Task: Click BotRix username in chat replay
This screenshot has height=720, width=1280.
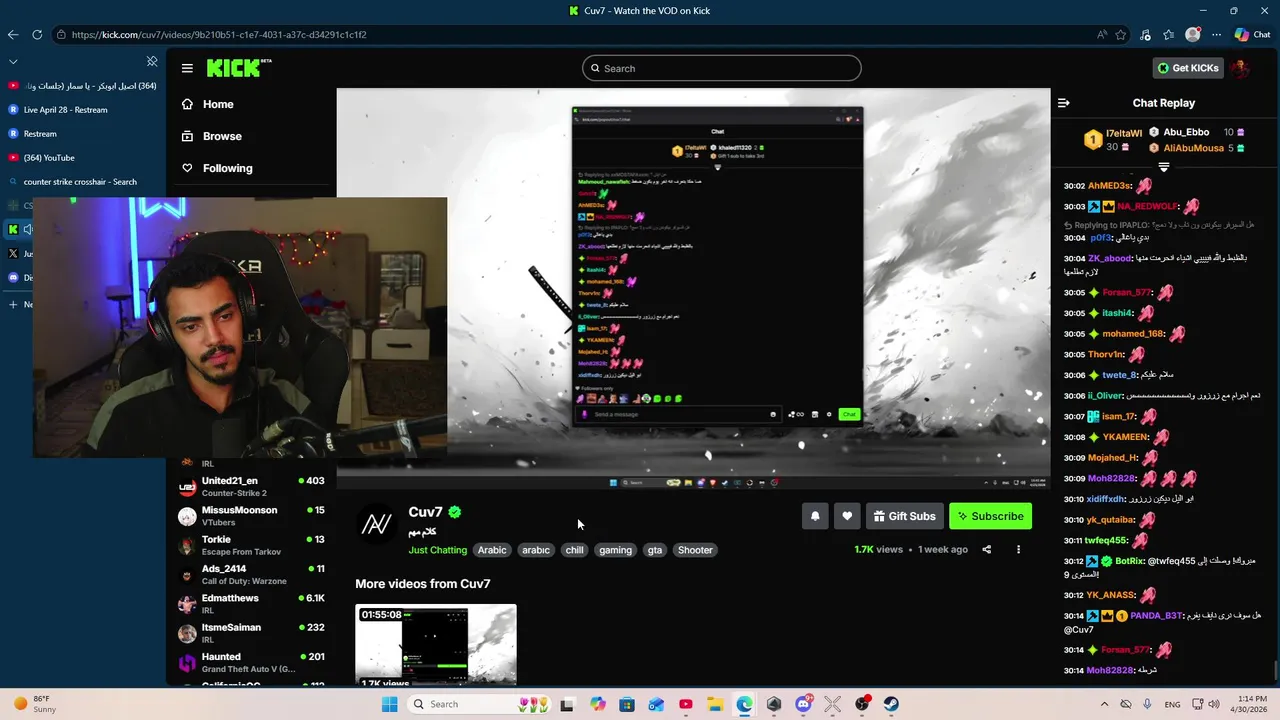Action: (x=1129, y=561)
